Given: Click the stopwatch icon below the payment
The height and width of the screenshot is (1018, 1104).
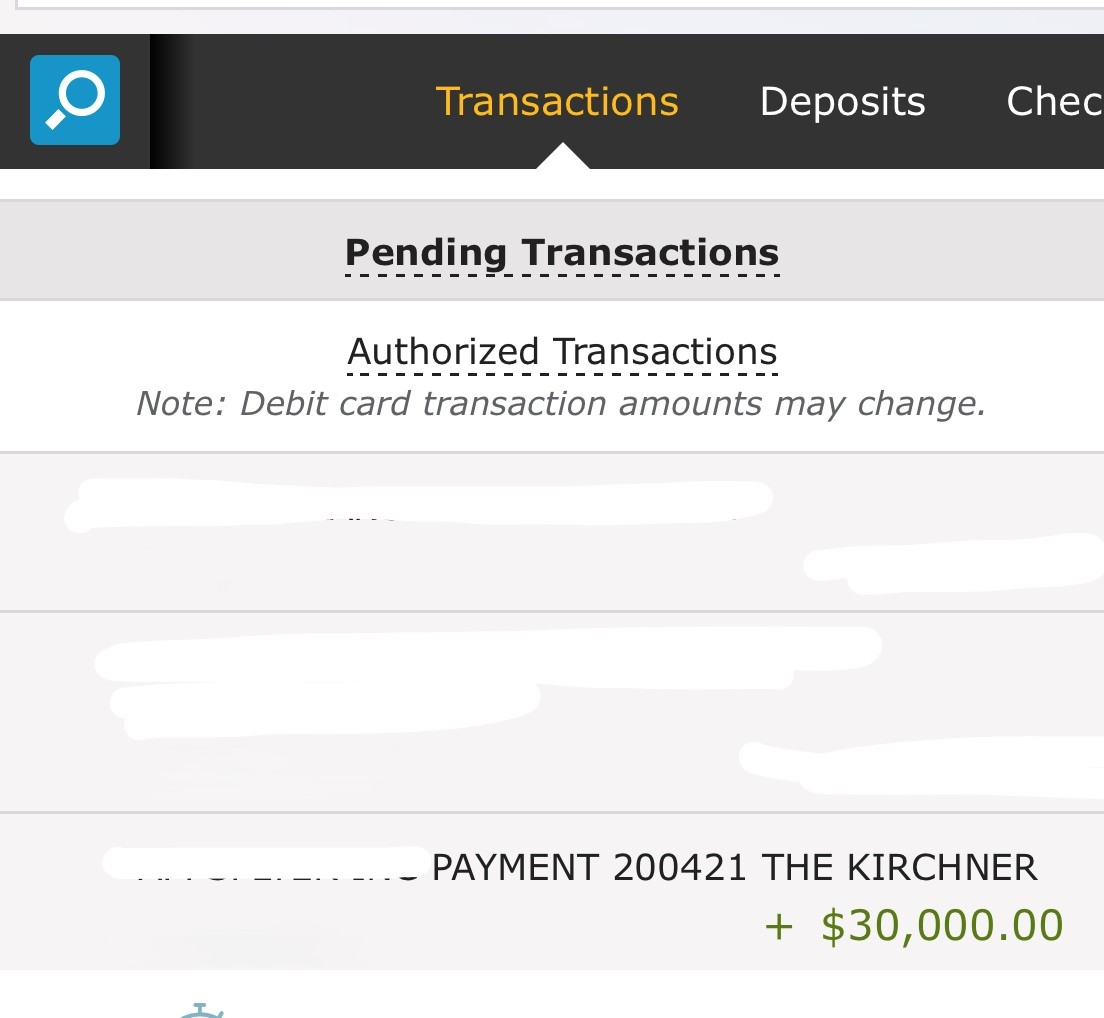Looking at the screenshot, I should point(201,1009).
